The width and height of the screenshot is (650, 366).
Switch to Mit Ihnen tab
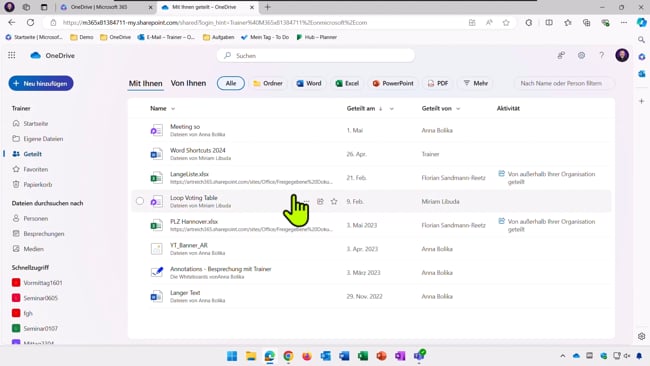click(x=146, y=83)
